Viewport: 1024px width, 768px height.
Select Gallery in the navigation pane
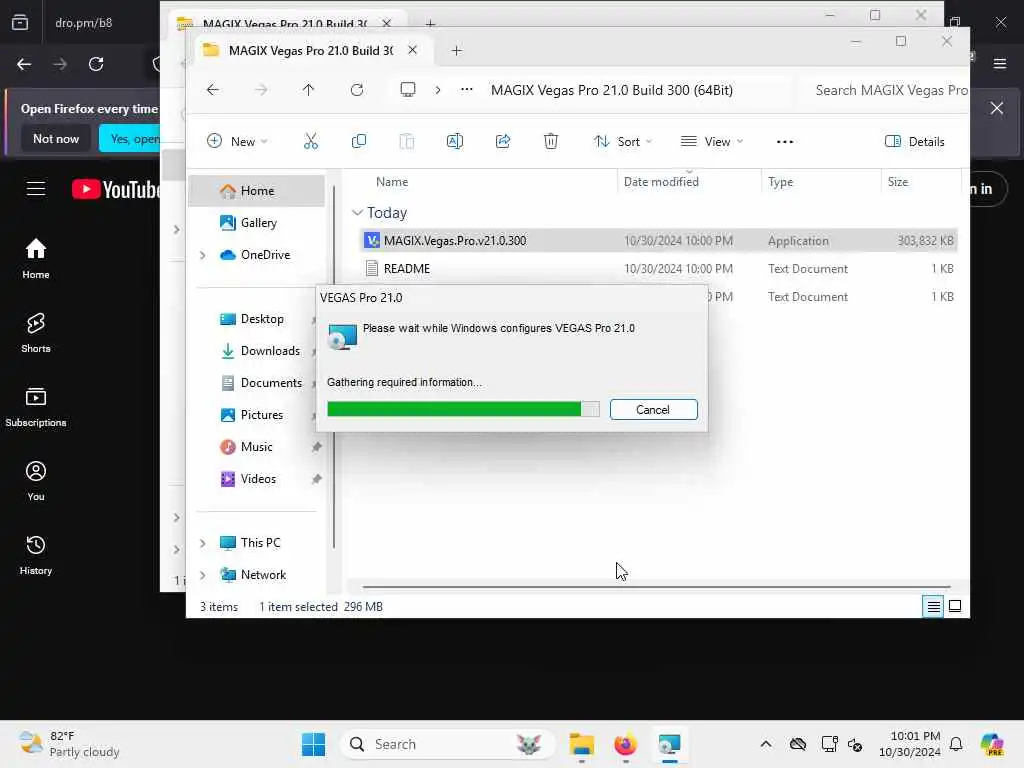(x=257, y=223)
